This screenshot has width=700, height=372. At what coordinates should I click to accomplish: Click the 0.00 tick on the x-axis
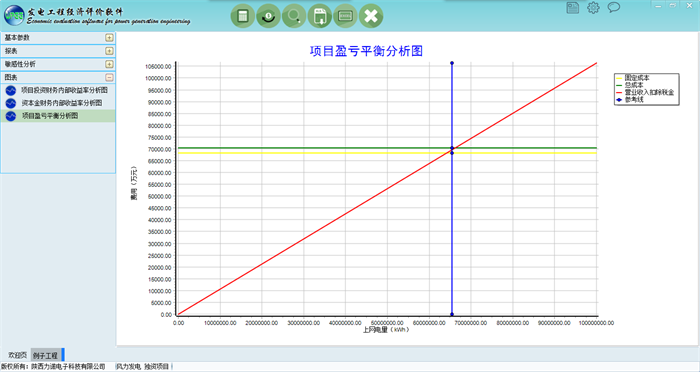(x=178, y=323)
